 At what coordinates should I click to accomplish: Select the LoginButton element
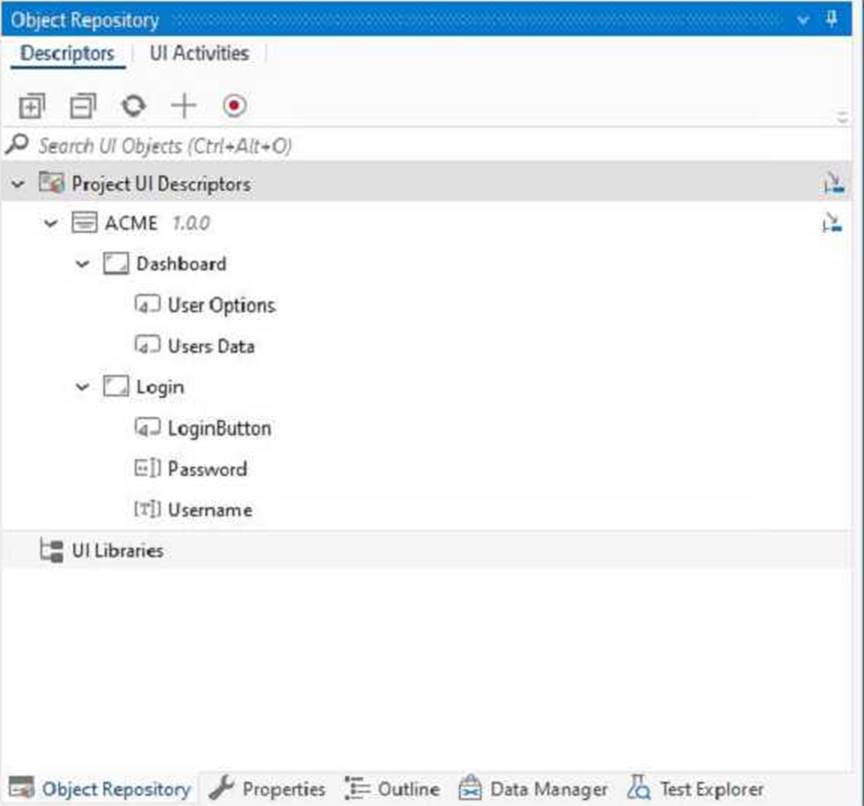pyautogui.click(x=218, y=428)
